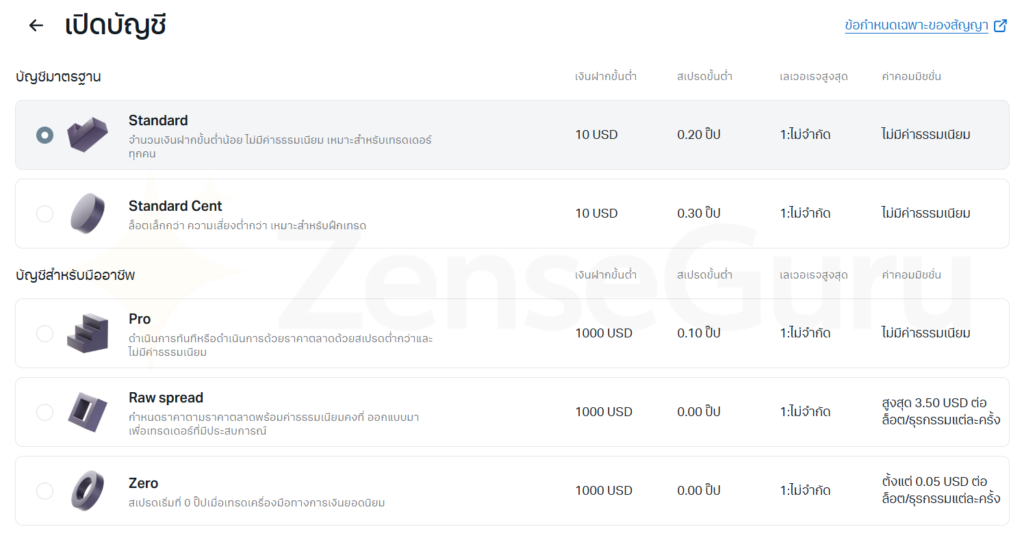The image size is (1024, 540).
Task: Click the Zero spread value 0.00 ปิป
Action: tap(699, 490)
